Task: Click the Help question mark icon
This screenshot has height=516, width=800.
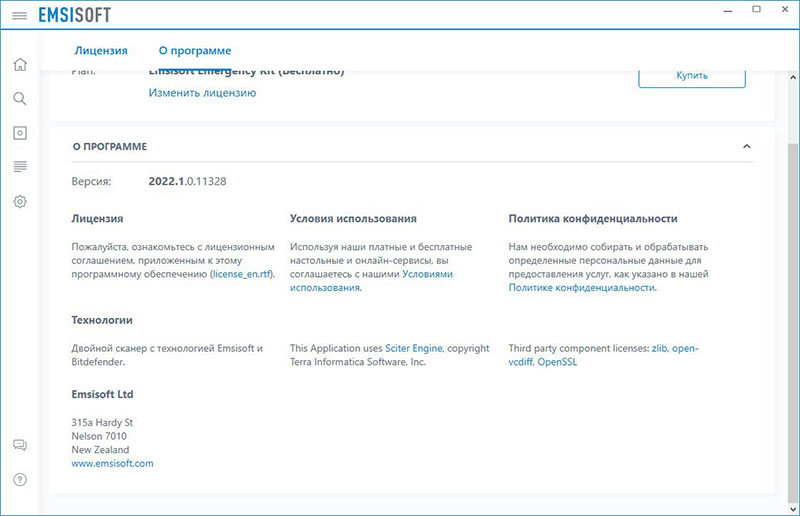Action: click(x=19, y=479)
